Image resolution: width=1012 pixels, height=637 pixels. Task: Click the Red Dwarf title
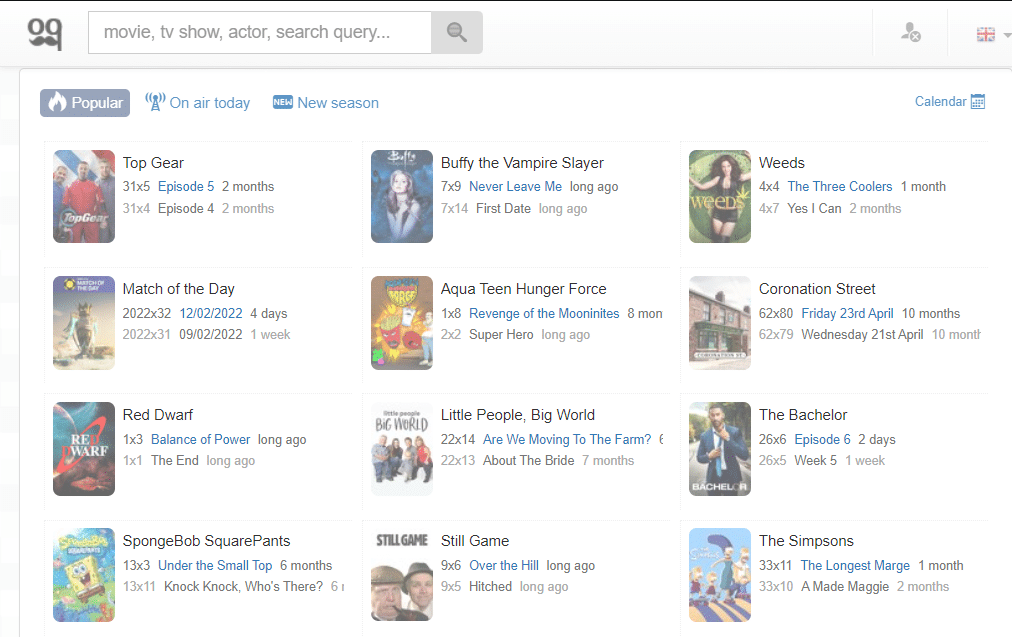point(157,415)
